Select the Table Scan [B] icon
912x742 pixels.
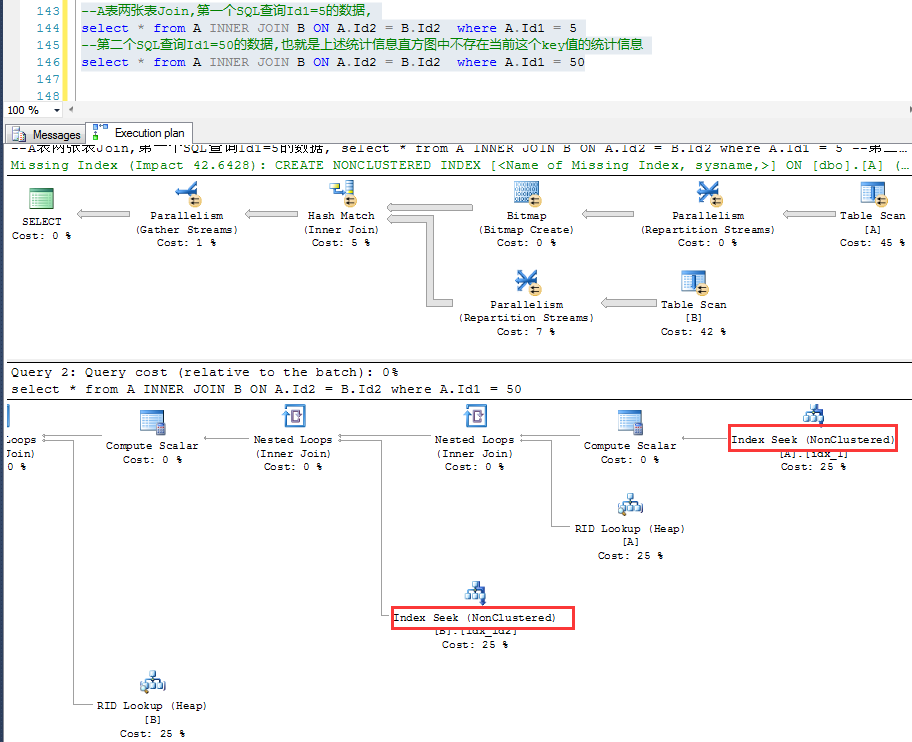(694, 283)
